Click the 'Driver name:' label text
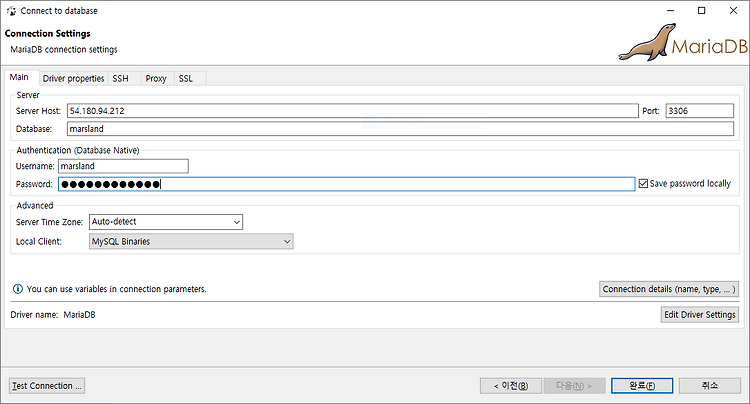Viewport: 750px width, 404px height. tap(34, 315)
